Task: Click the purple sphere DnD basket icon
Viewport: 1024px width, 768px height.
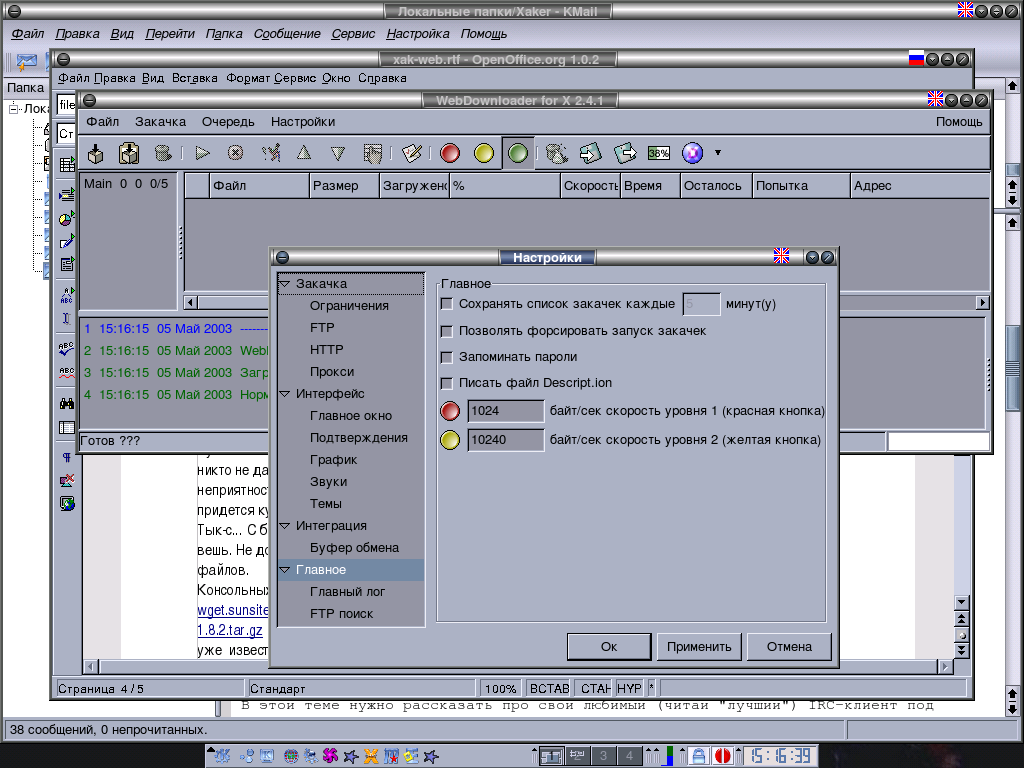Action: tap(692, 153)
